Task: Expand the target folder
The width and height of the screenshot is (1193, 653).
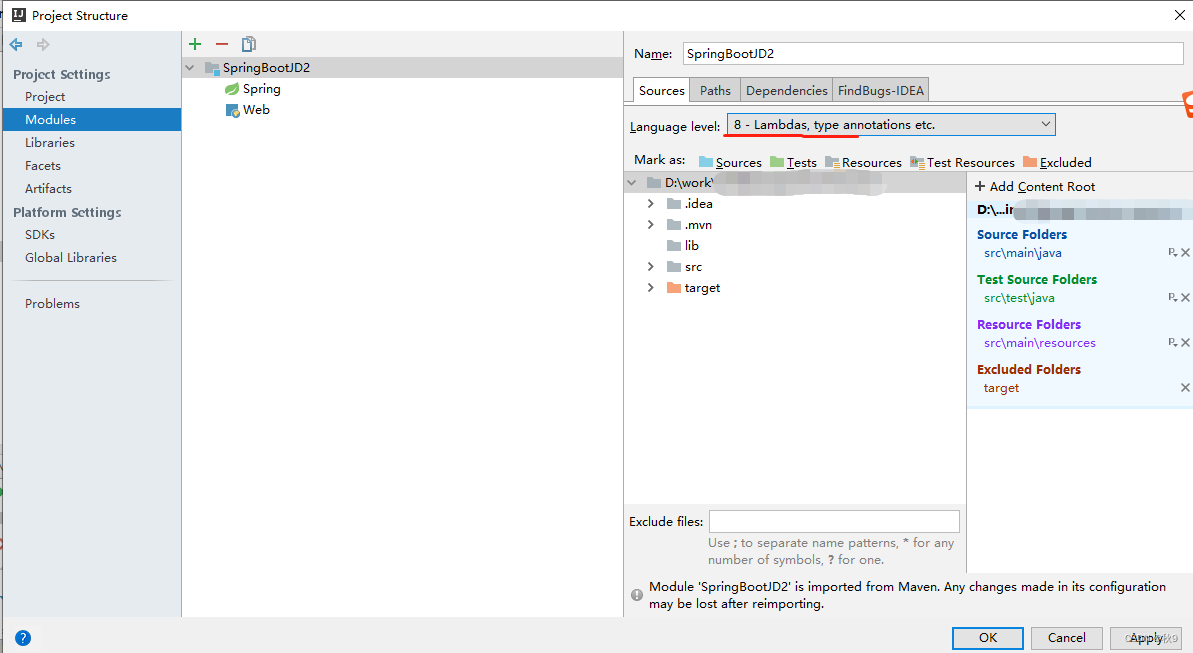Action: click(651, 288)
